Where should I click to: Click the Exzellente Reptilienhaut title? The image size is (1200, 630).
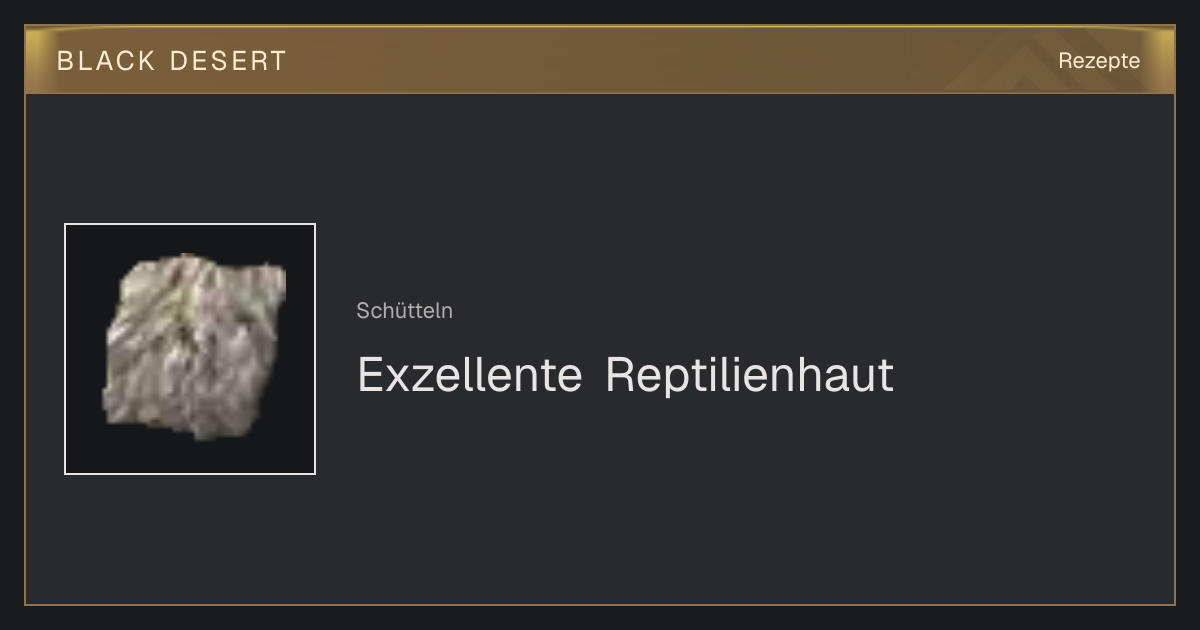click(x=625, y=375)
